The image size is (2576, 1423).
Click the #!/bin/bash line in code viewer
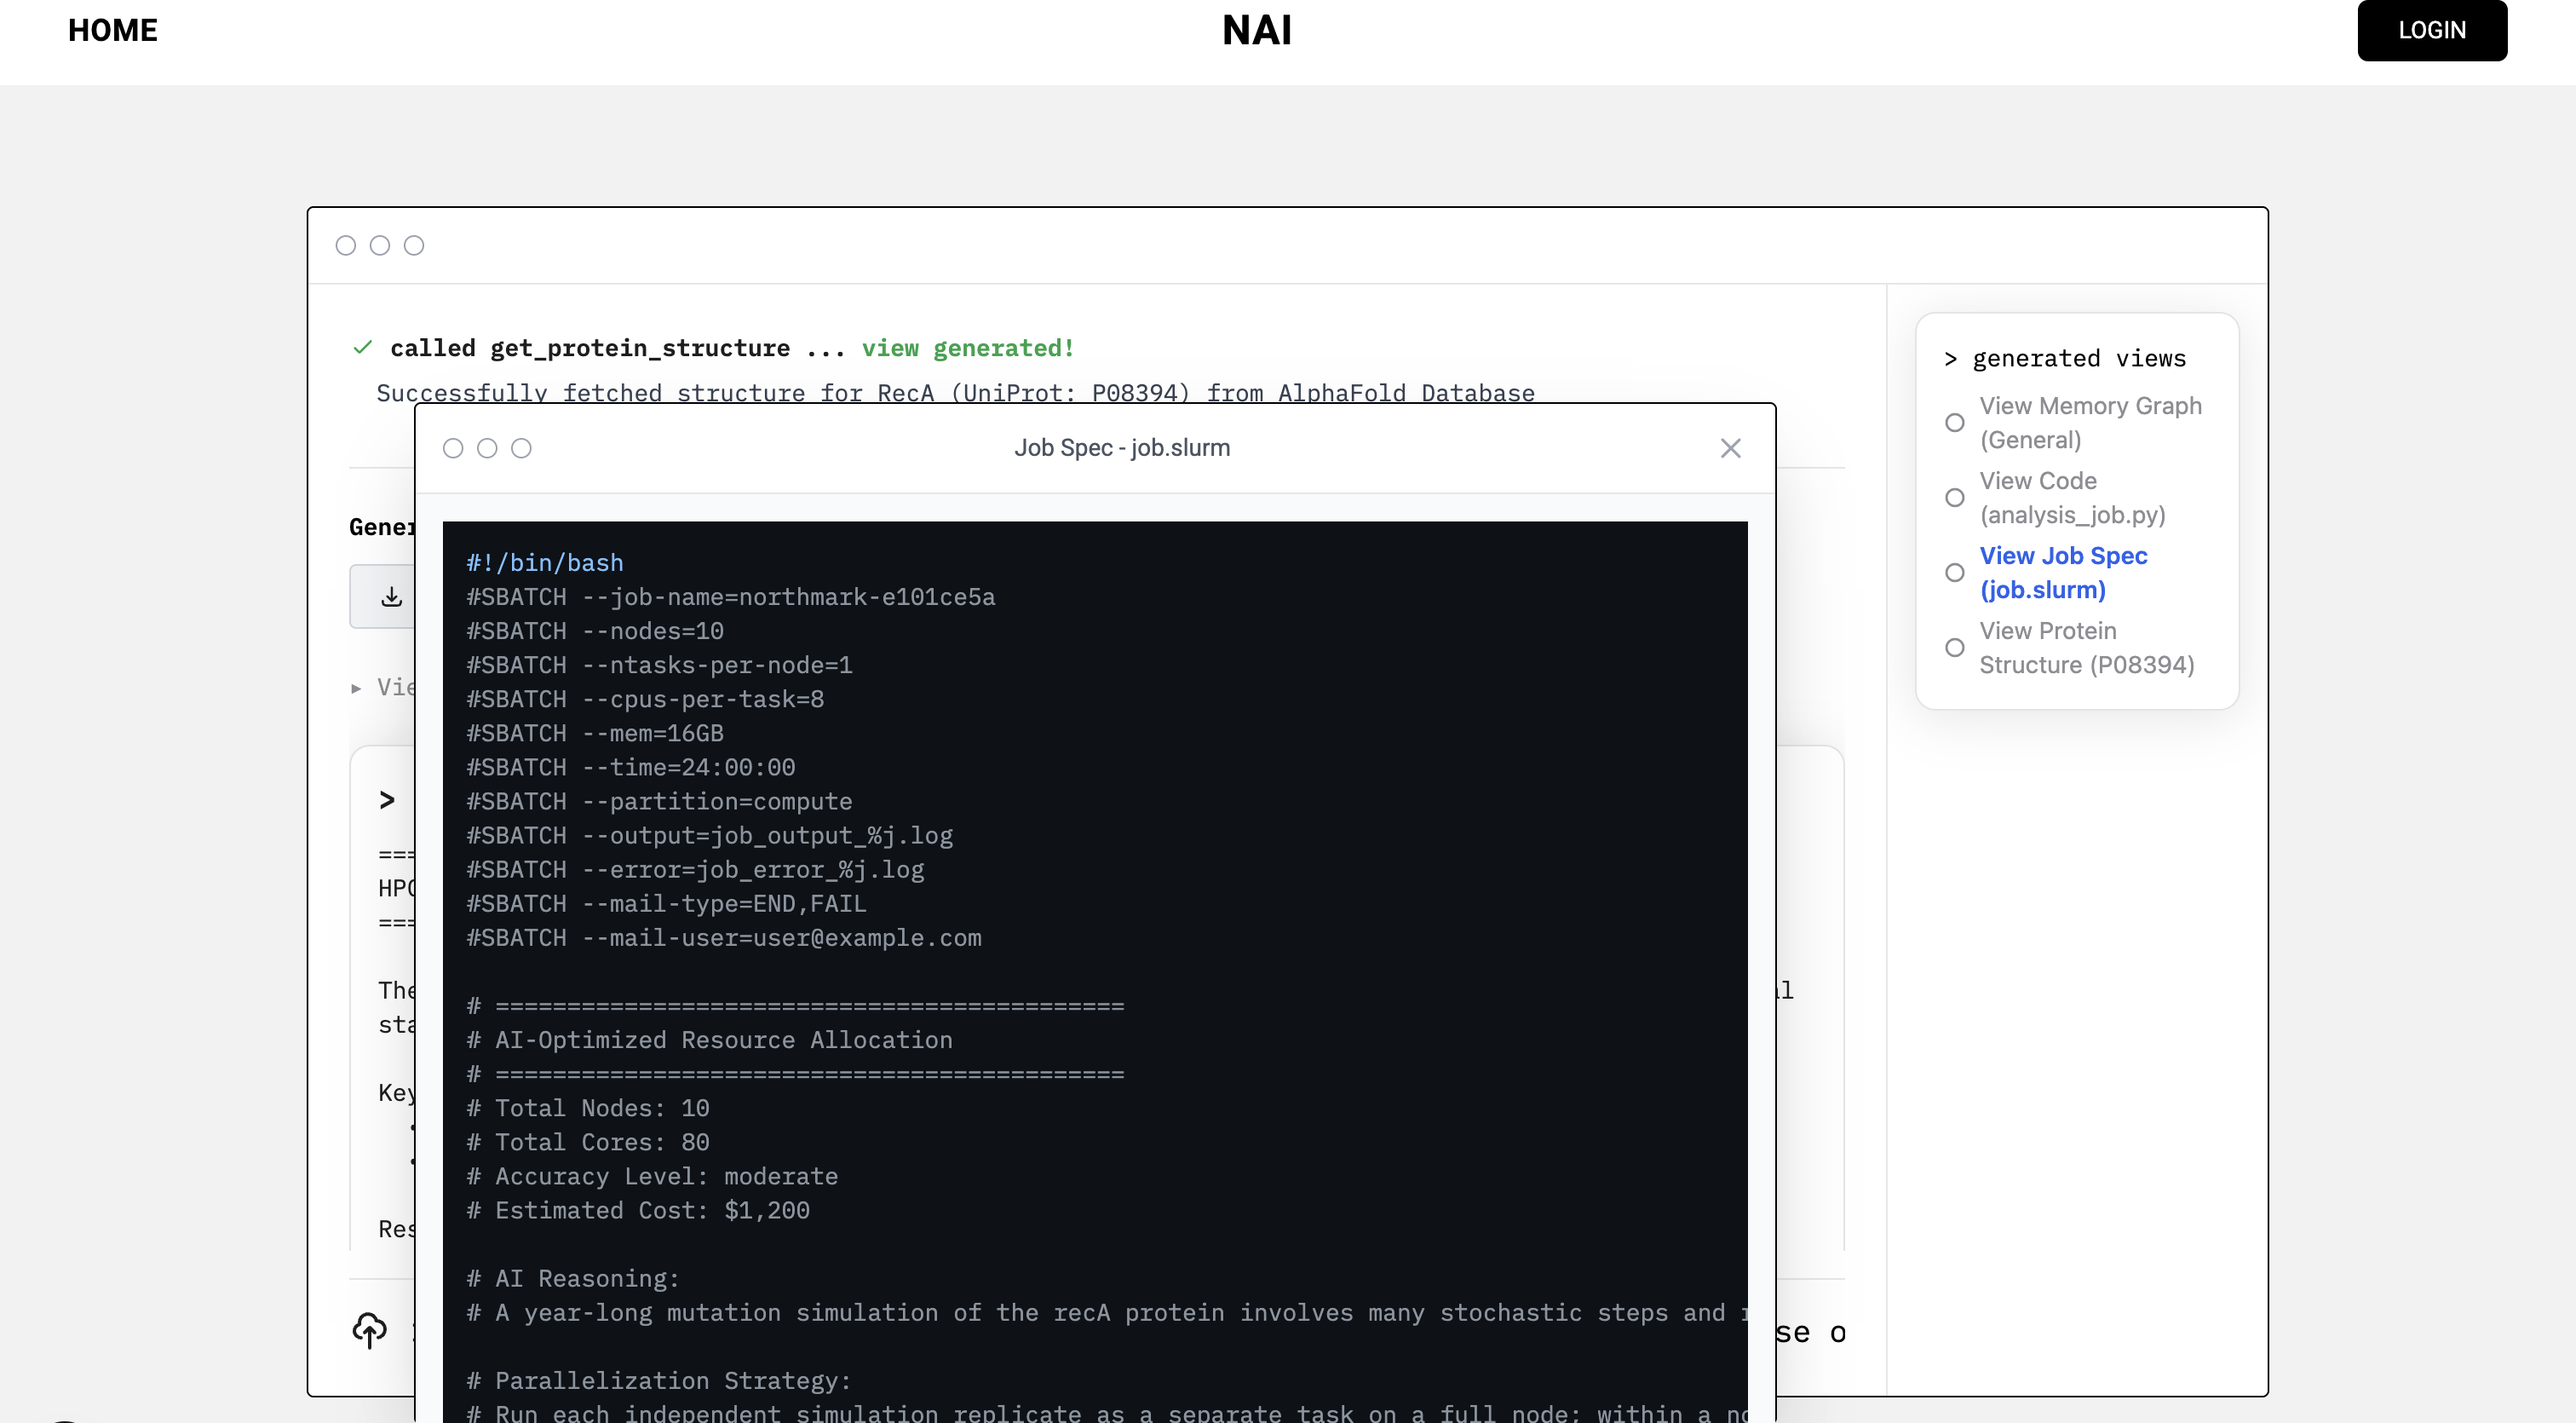point(545,563)
